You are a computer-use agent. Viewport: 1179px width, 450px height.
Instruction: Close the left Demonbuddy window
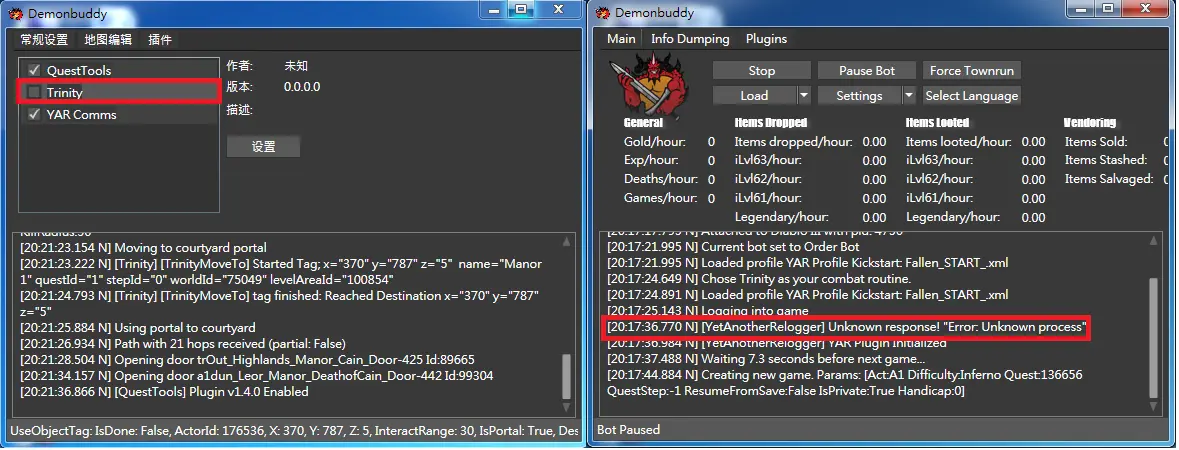click(559, 9)
